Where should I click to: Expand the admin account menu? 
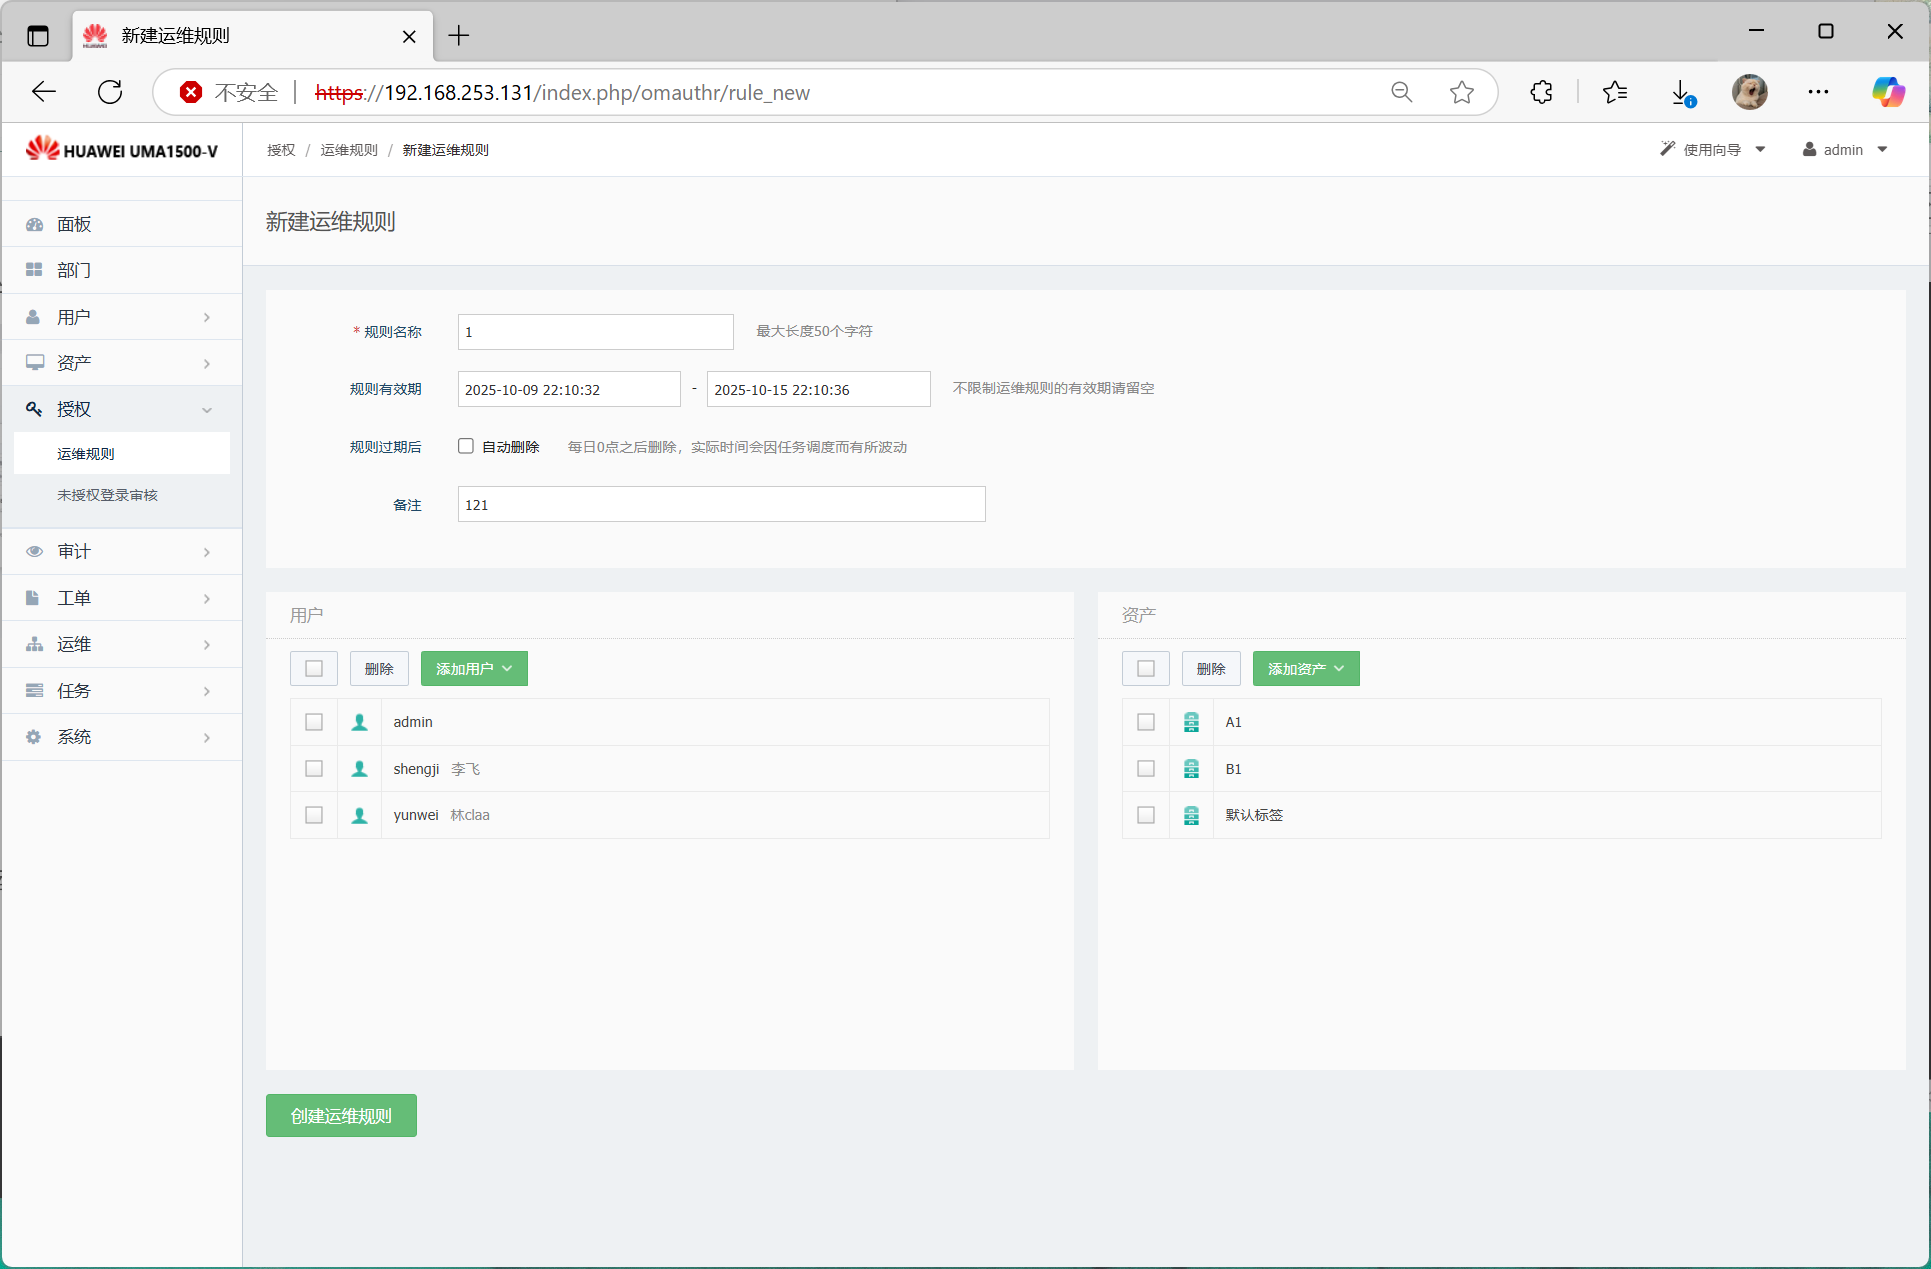(x=1845, y=150)
